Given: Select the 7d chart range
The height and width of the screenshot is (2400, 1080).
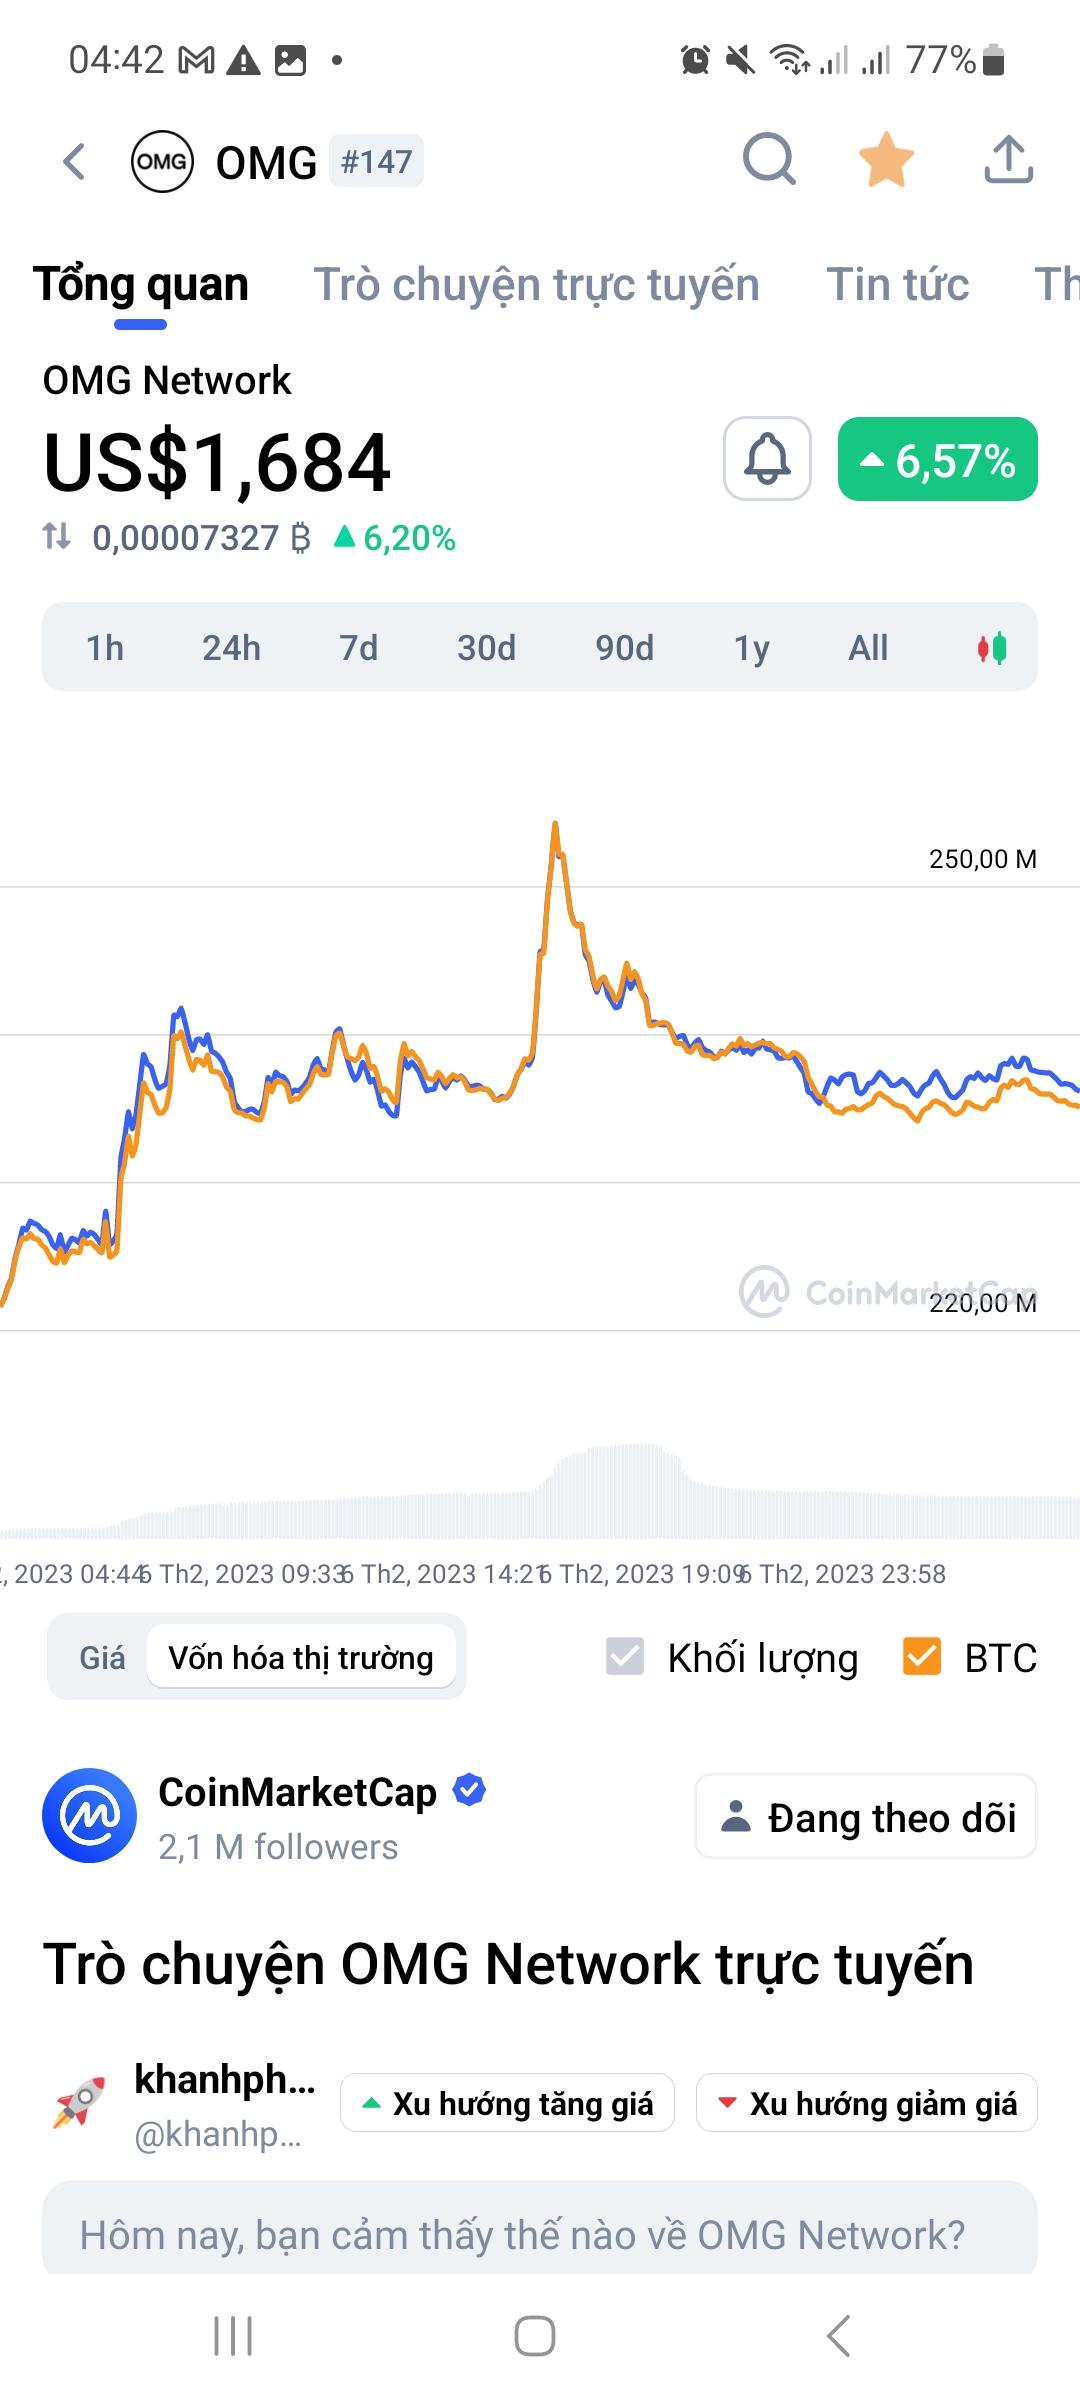Looking at the screenshot, I should click(x=358, y=648).
